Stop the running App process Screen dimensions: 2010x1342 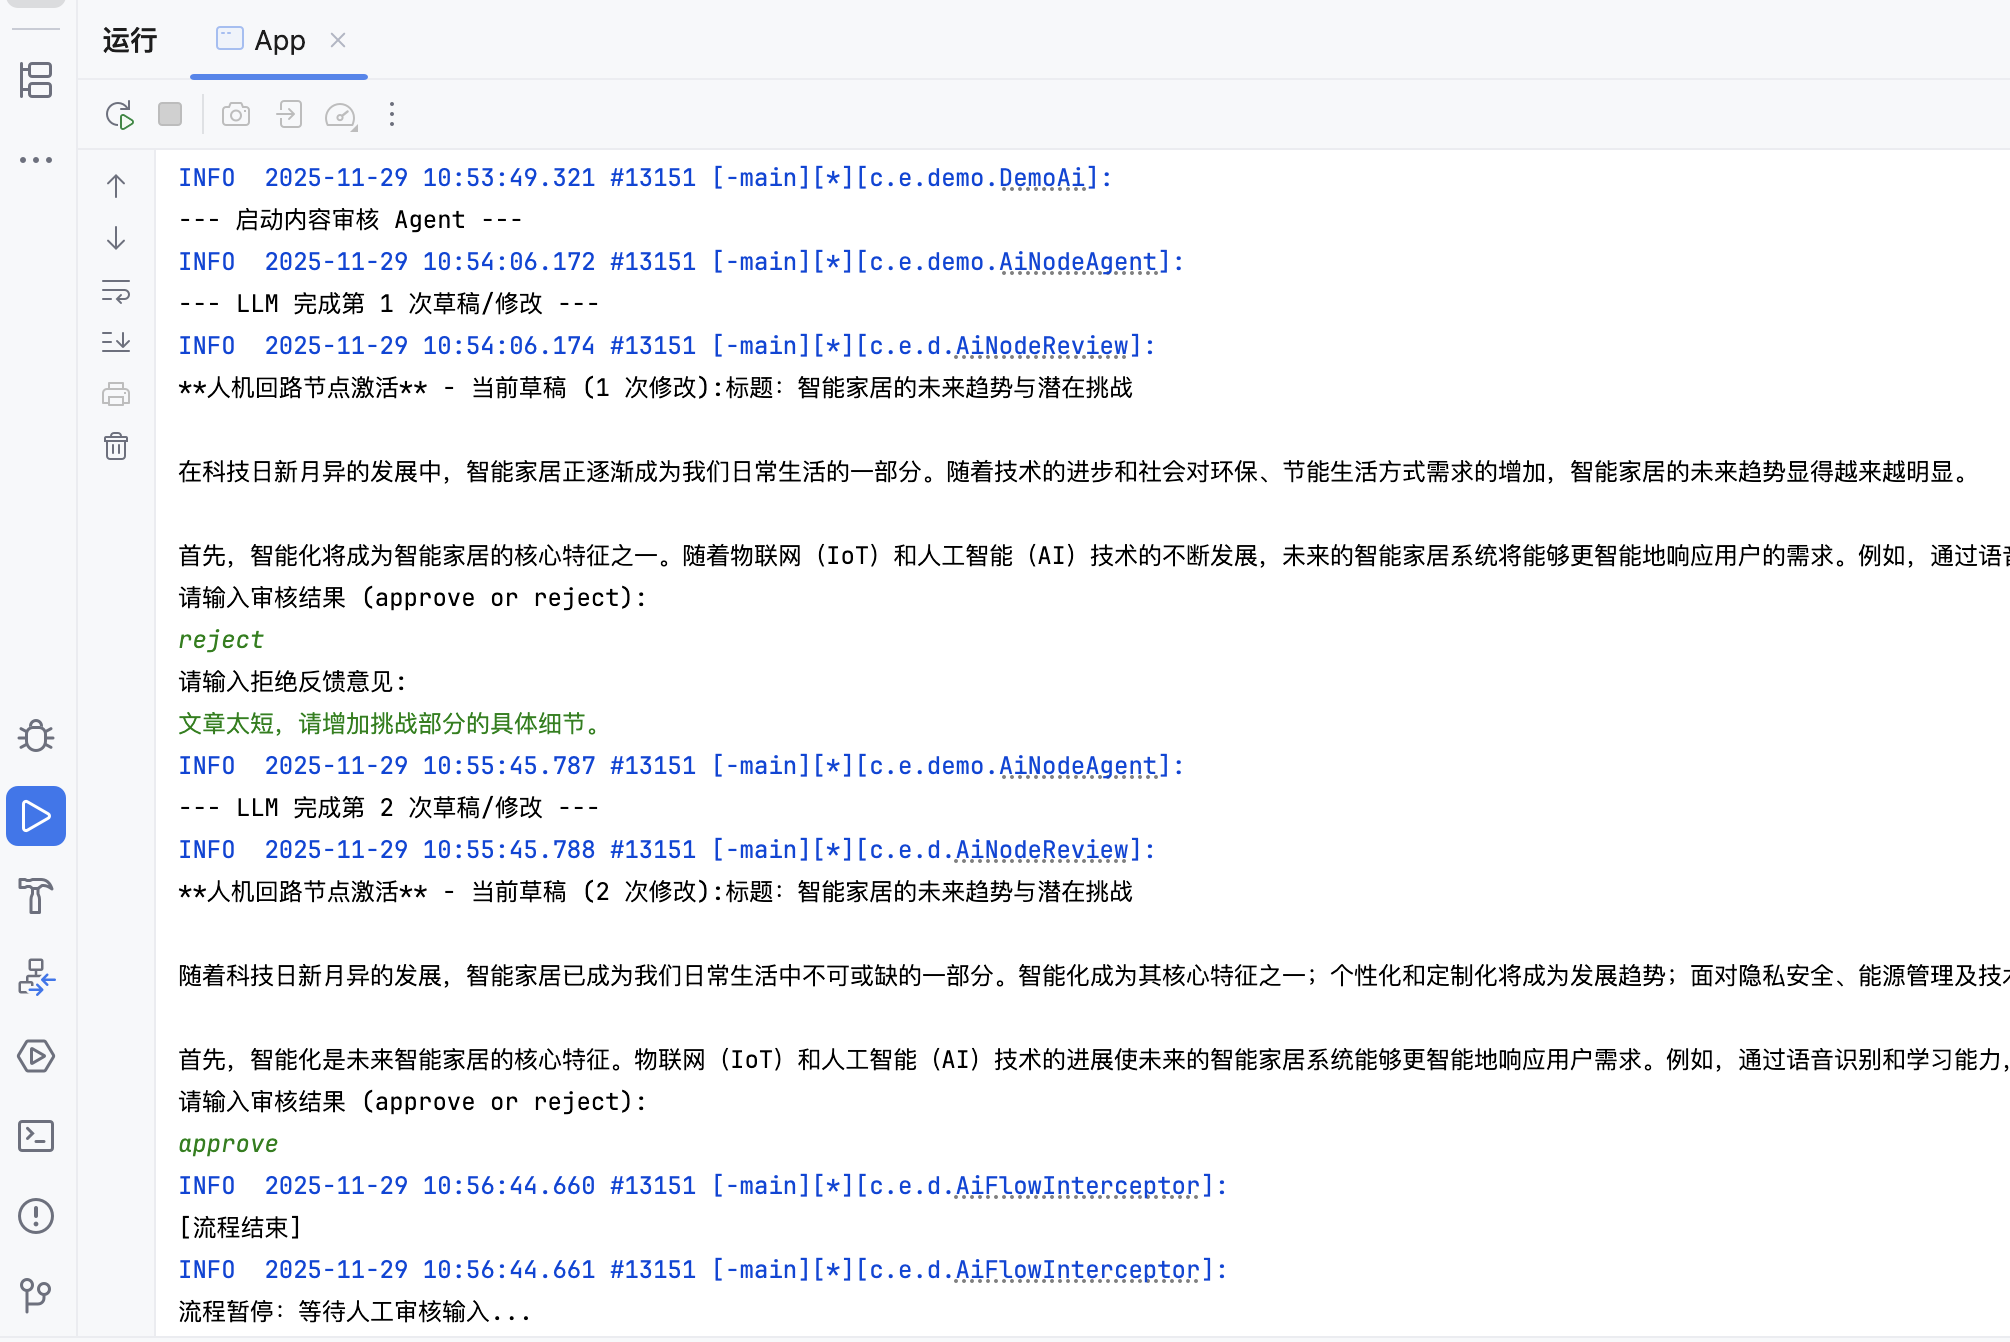point(170,114)
